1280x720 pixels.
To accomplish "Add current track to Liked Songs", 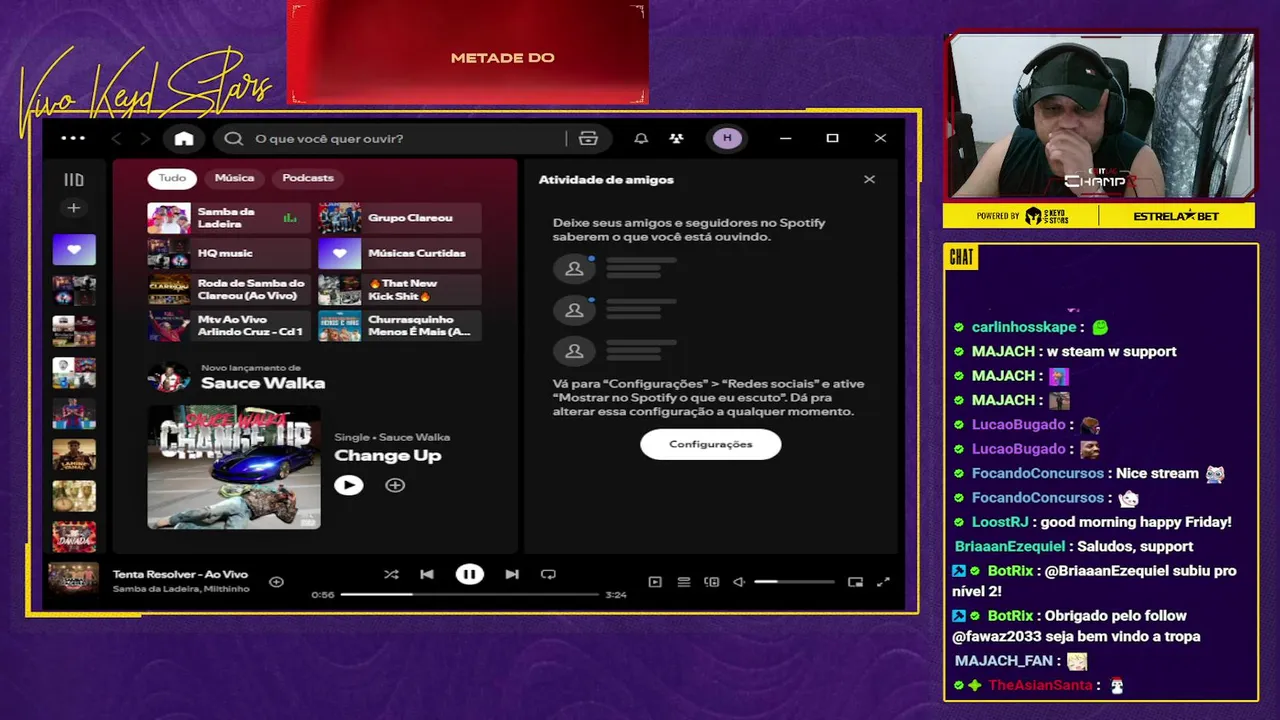I will (276, 582).
